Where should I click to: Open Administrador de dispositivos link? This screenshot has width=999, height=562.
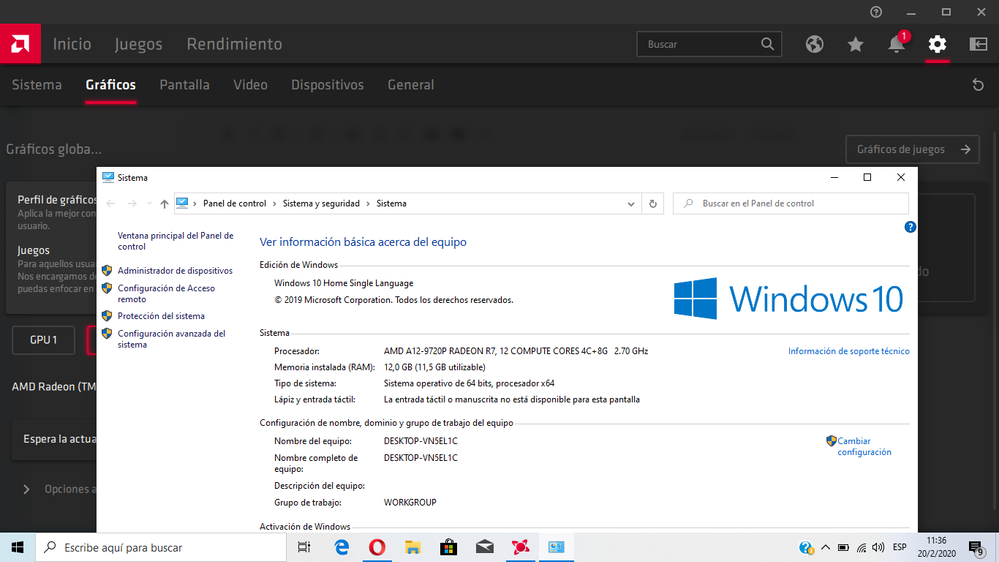(175, 271)
